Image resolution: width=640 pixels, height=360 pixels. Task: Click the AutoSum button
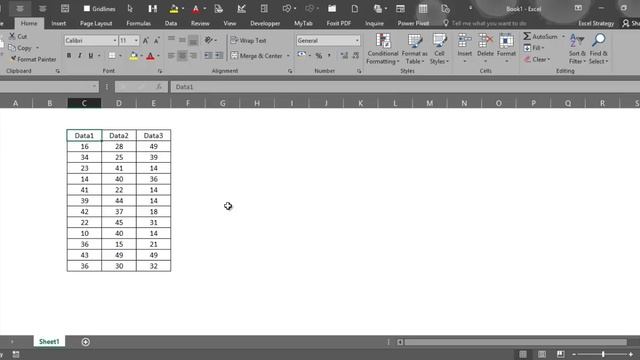coord(540,36)
